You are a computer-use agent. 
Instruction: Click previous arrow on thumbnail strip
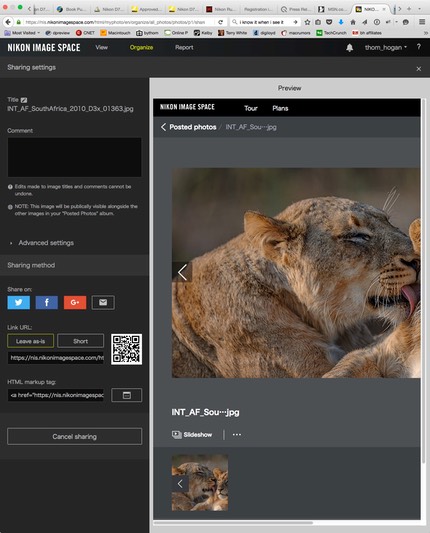tap(180, 483)
